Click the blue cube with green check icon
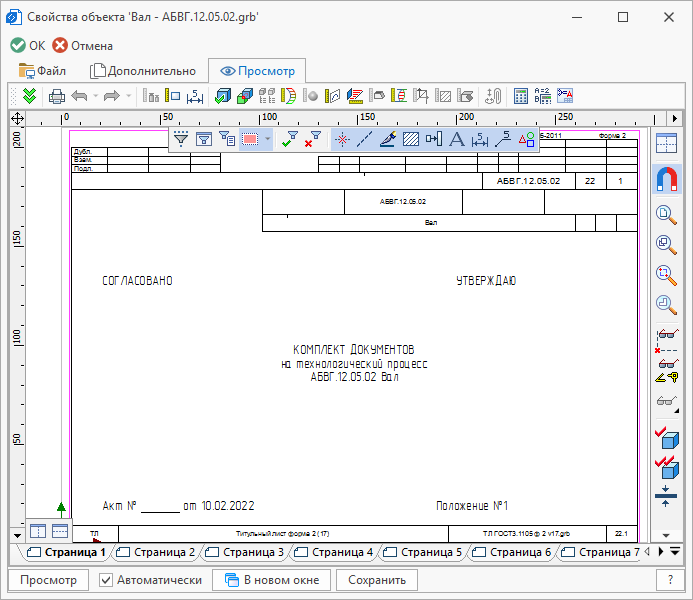The width and height of the screenshot is (693, 600). click(223, 96)
